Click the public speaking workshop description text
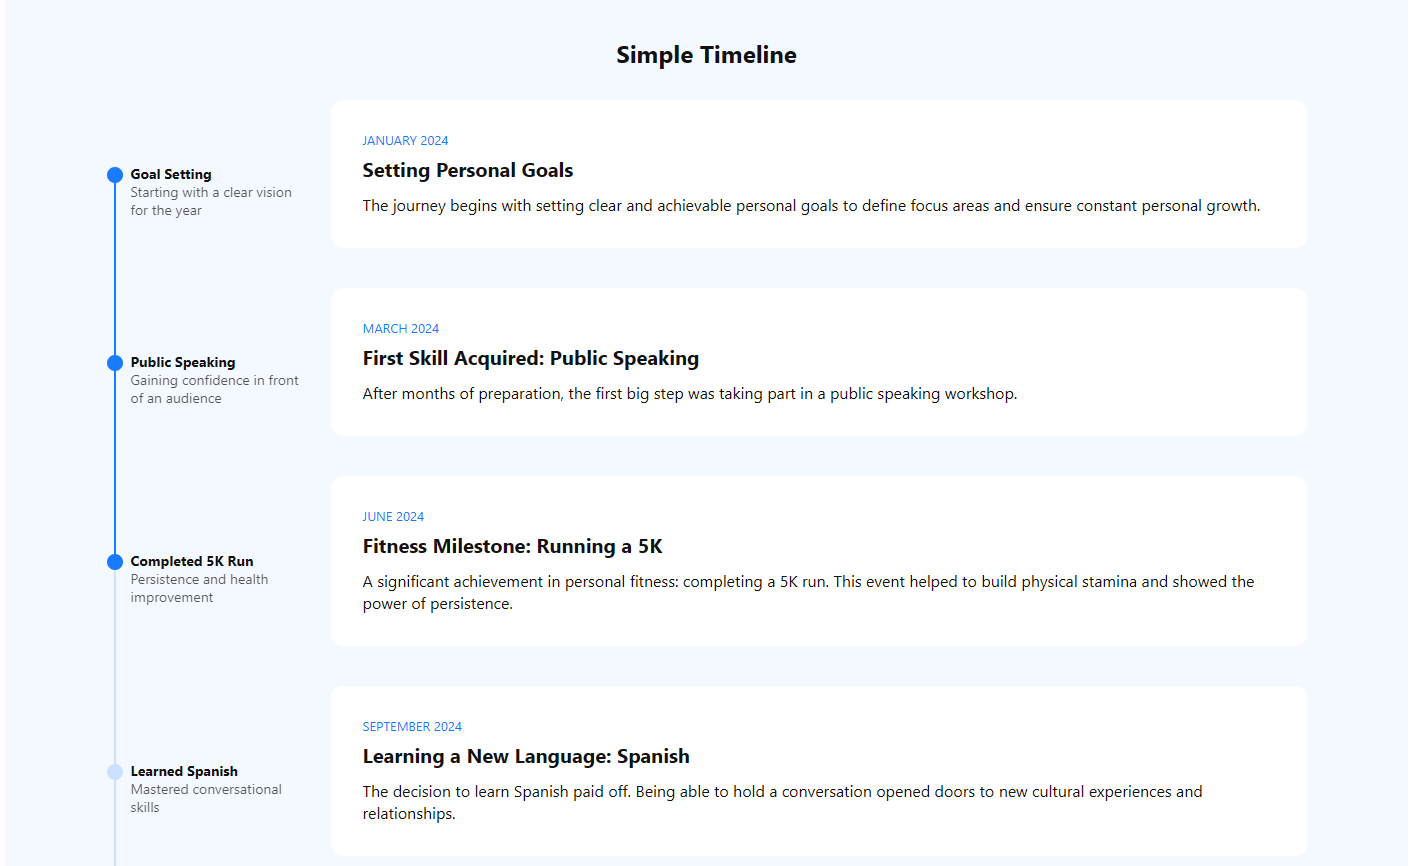Image resolution: width=1409 pixels, height=866 pixels. tap(690, 394)
